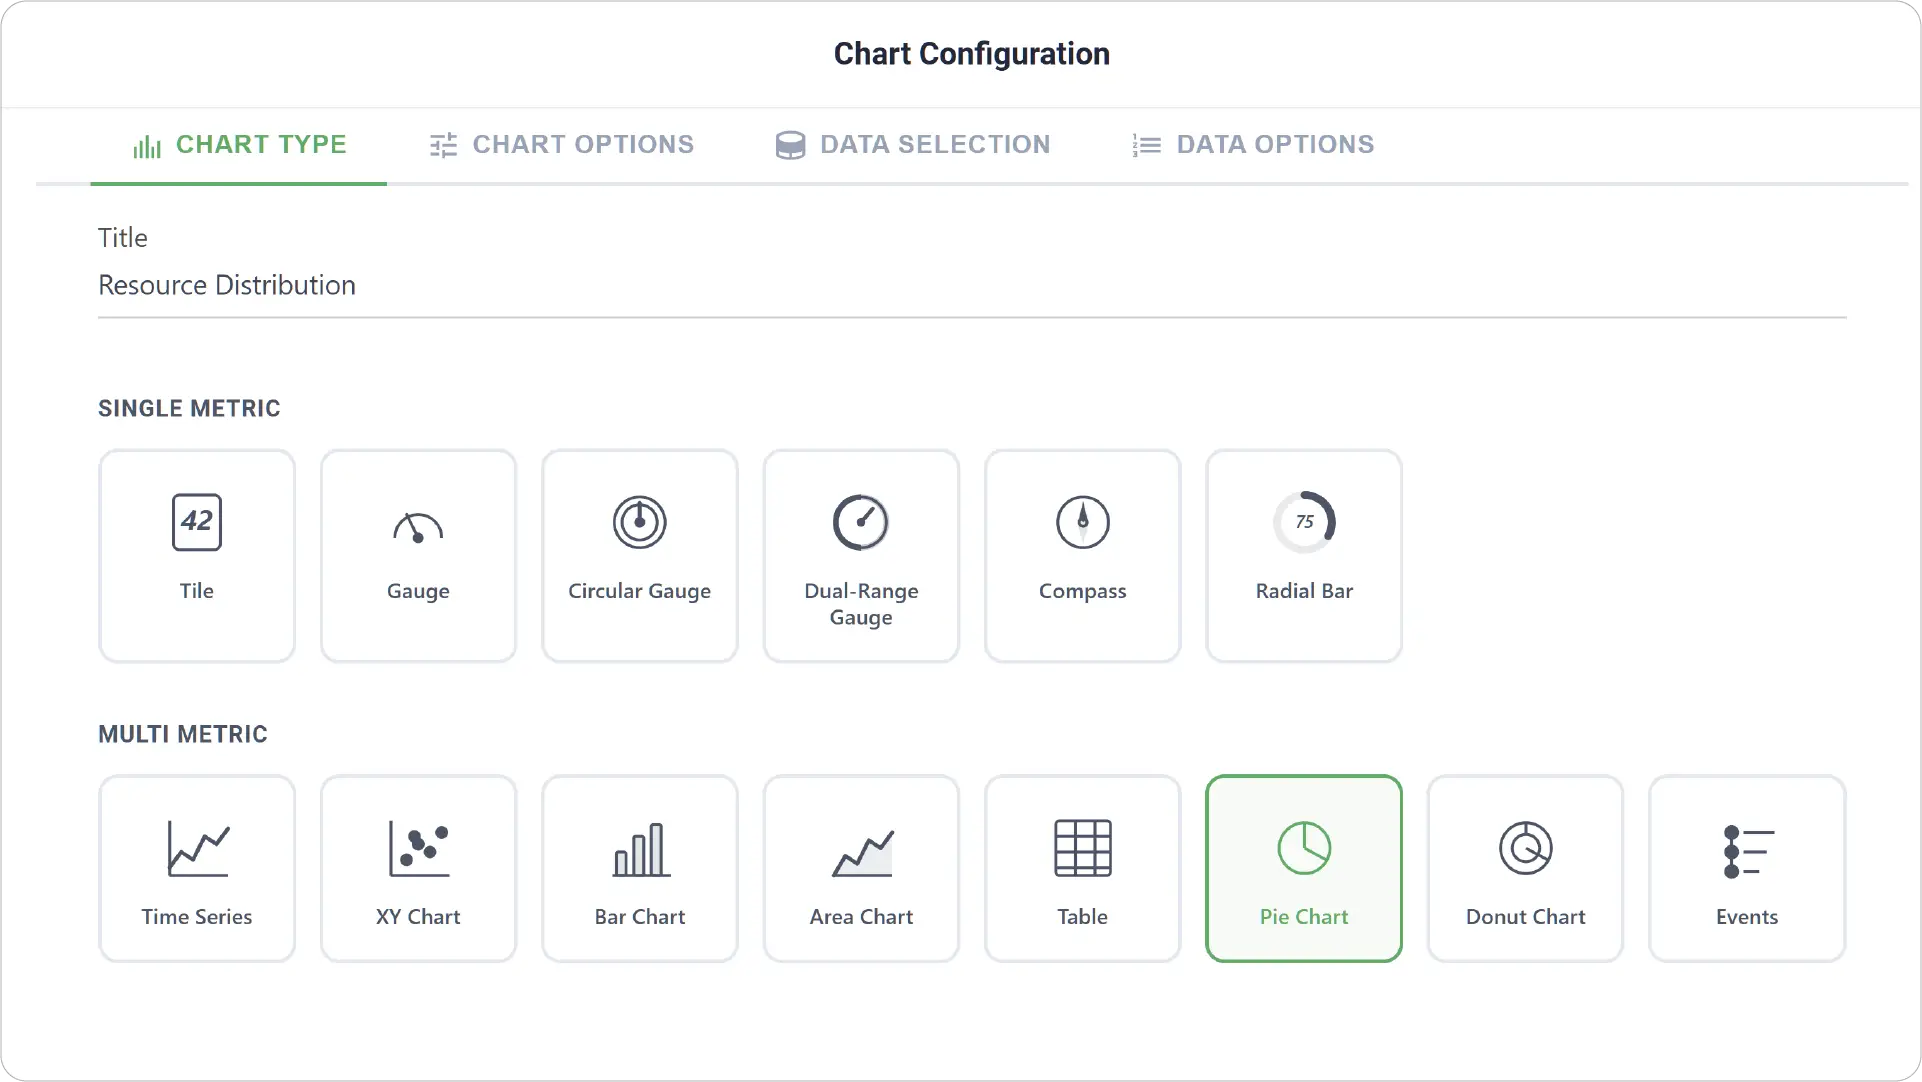Go to the Data Options tab
The height and width of the screenshot is (1082, 1922).
point(1253,145)
